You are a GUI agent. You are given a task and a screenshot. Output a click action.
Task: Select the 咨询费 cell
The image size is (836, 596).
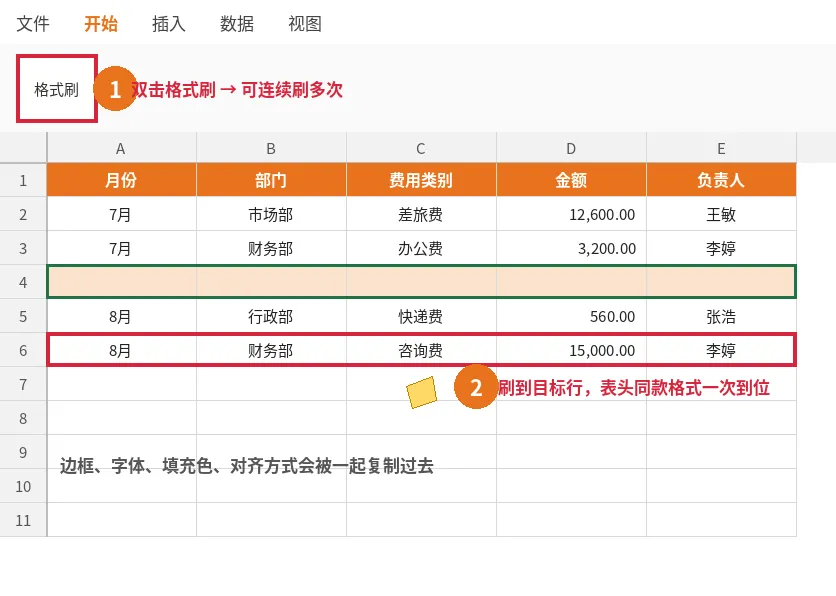coord(421,350)
